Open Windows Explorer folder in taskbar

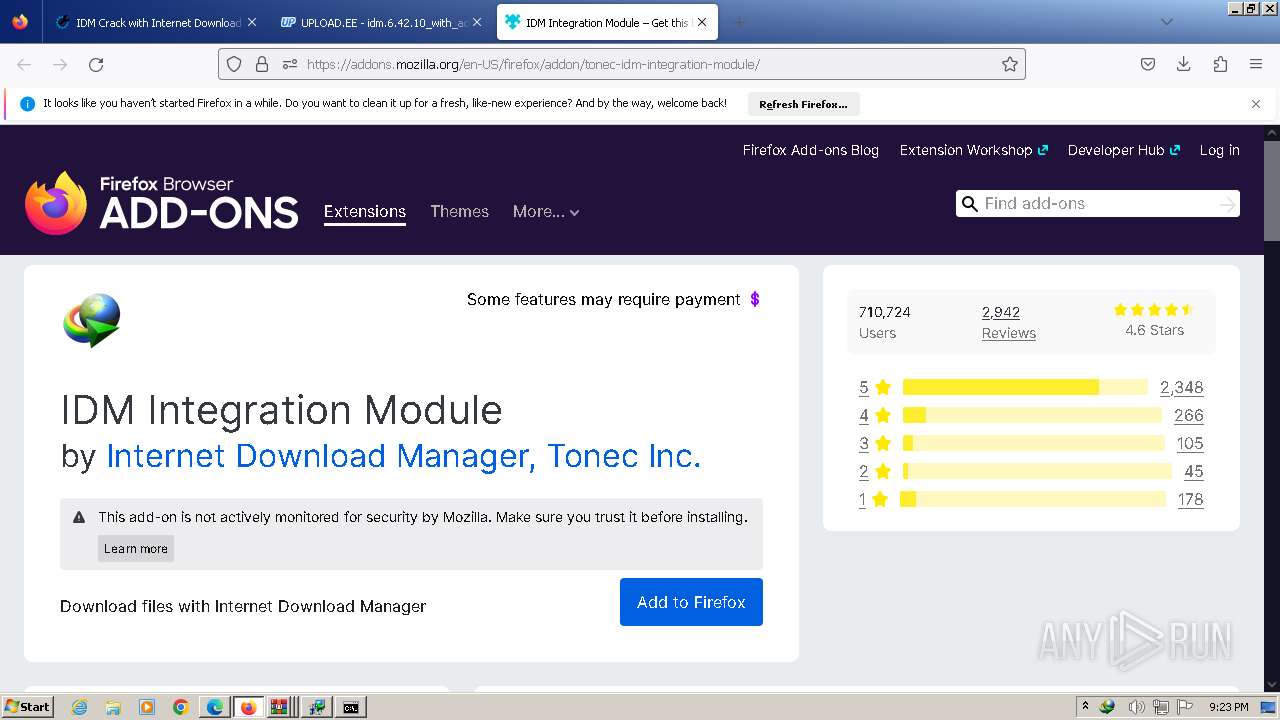click(x=113, y=707)
